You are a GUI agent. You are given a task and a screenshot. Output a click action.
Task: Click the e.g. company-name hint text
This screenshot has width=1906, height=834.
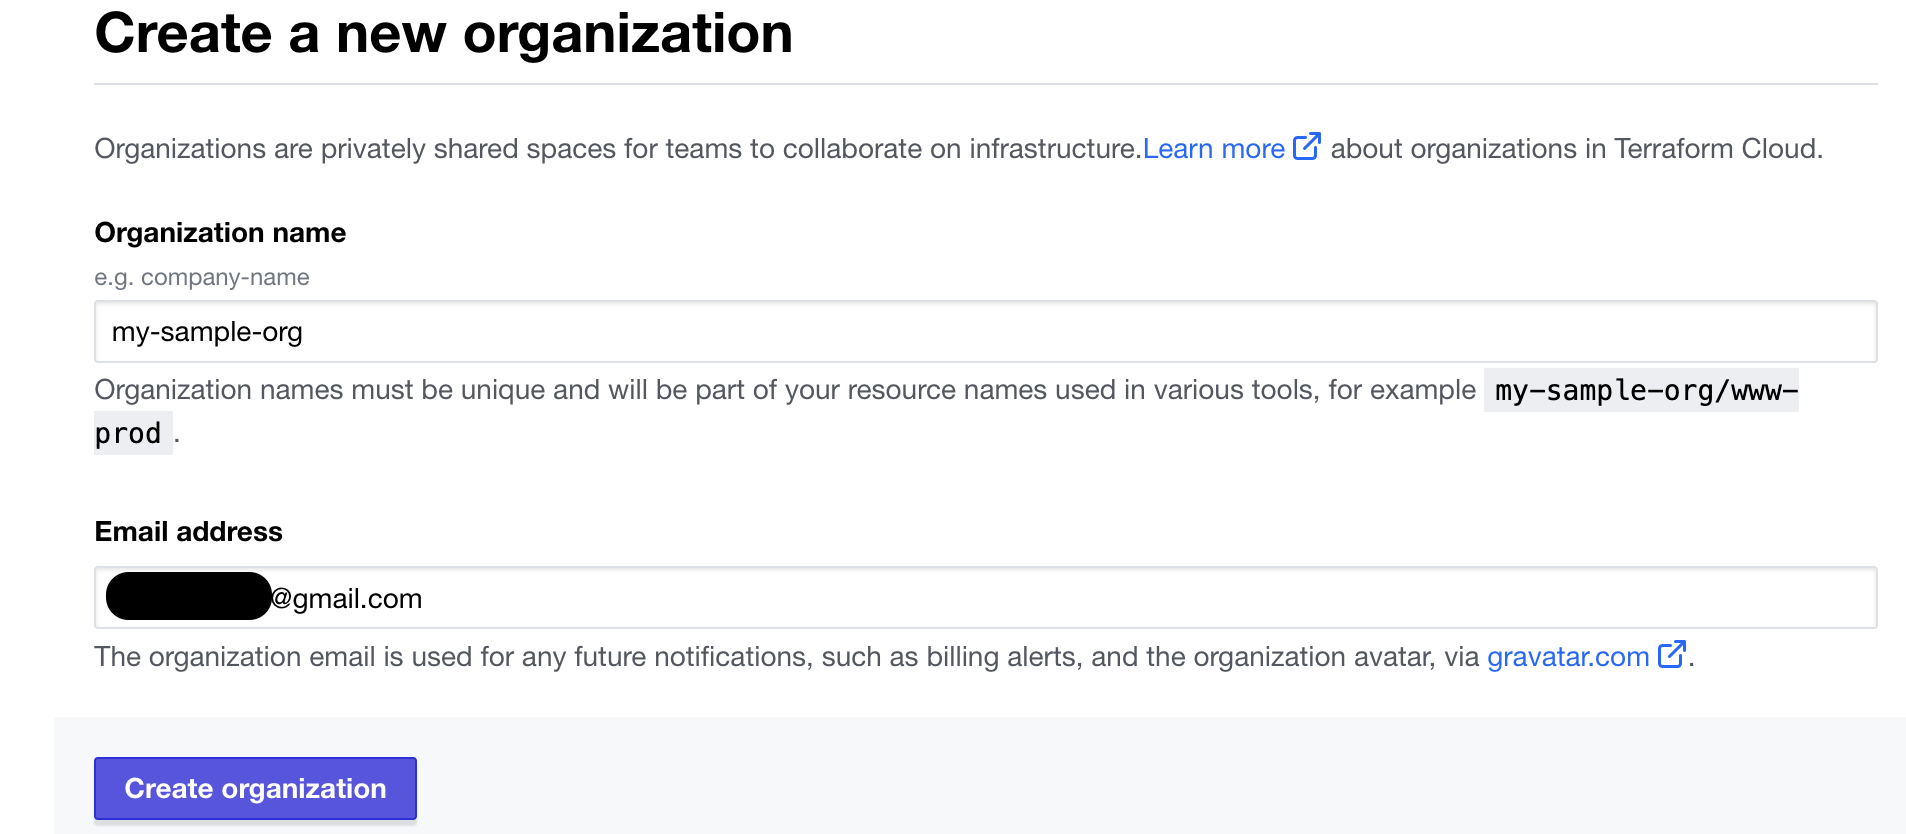click(x=202, y=278)
